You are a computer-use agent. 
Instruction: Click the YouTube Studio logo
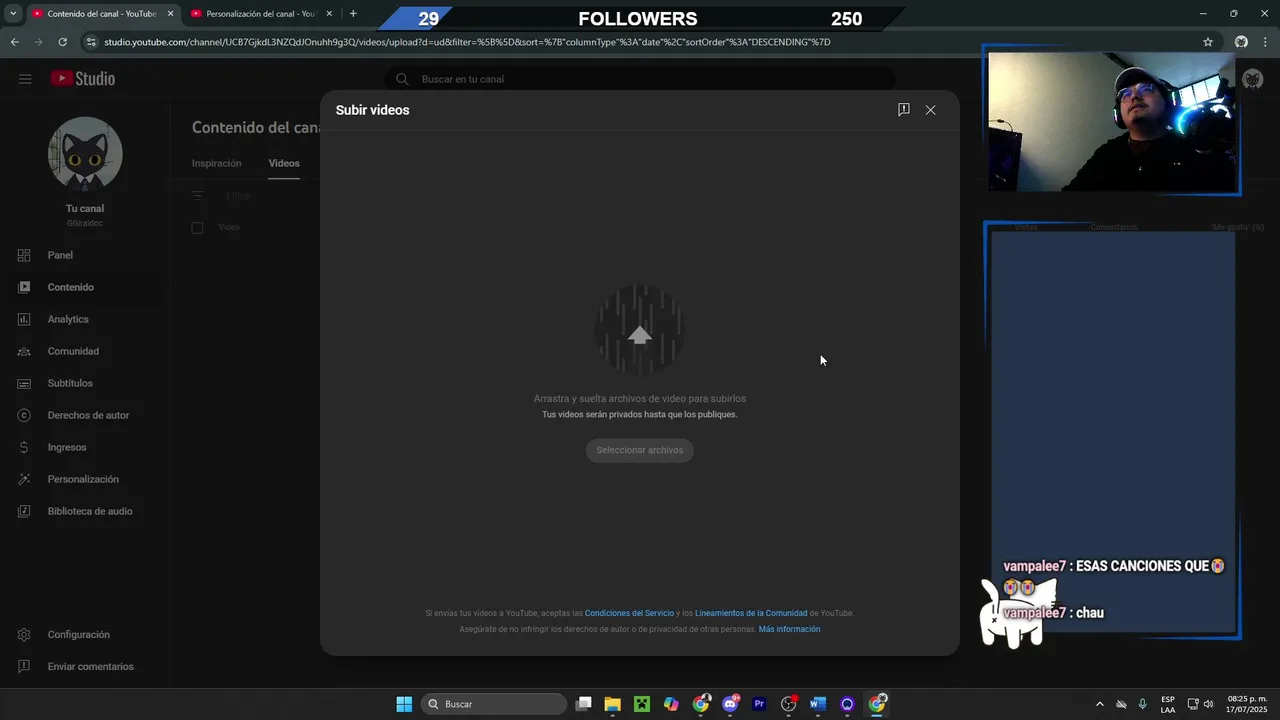pos(83,79)
